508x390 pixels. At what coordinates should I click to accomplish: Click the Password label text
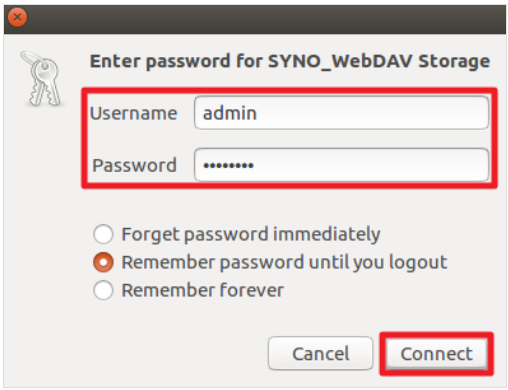(x=134, y=165)
